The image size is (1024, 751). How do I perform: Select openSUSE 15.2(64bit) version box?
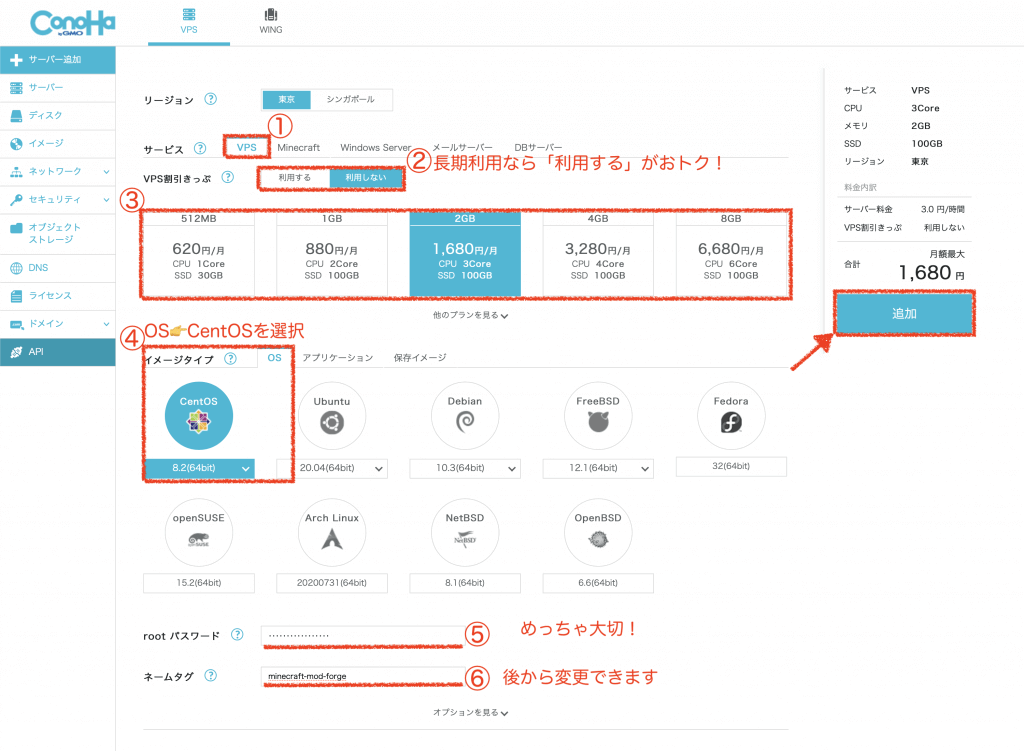click(x=199, y=583)
